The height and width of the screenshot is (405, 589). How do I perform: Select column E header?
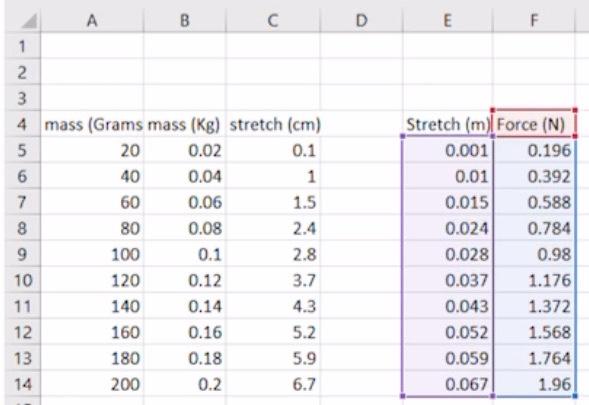(447, 21)
